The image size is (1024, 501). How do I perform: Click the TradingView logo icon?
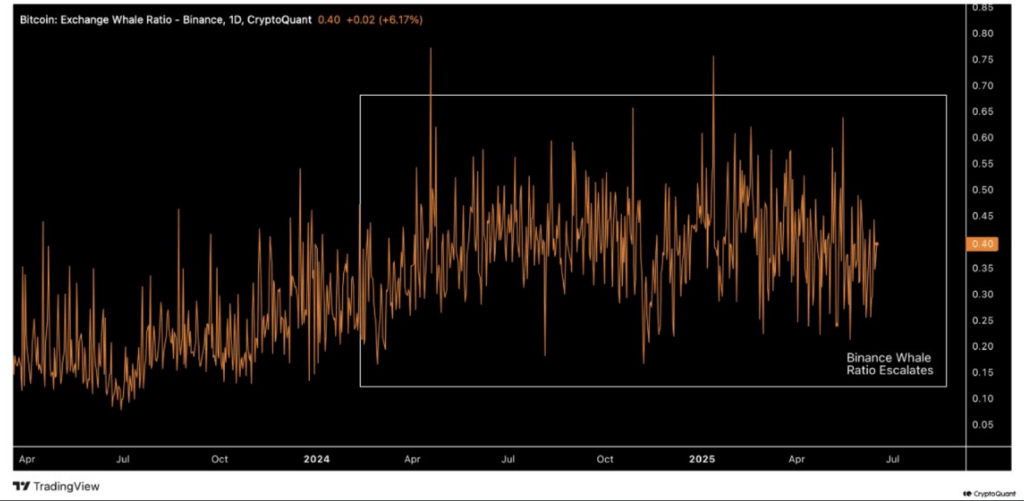coord(21,486)
